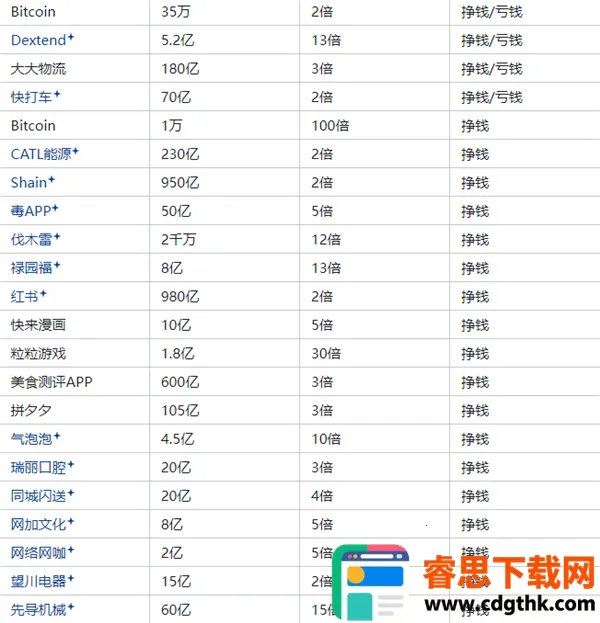Click the 4倍 multiplier cell
This screenshot has height=623, width=600.
[x=375, y=495]
